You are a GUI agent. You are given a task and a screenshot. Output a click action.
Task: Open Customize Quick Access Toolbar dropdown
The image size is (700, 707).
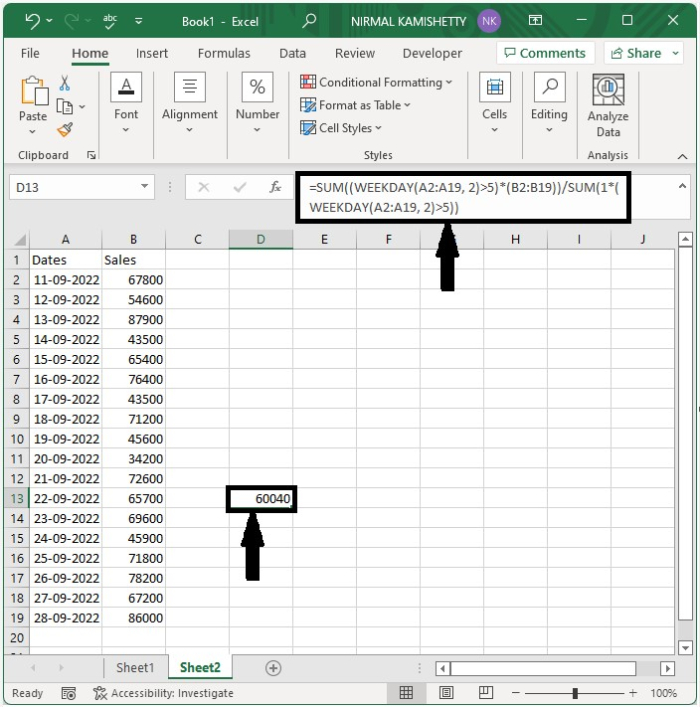click(x=138, y=21)
